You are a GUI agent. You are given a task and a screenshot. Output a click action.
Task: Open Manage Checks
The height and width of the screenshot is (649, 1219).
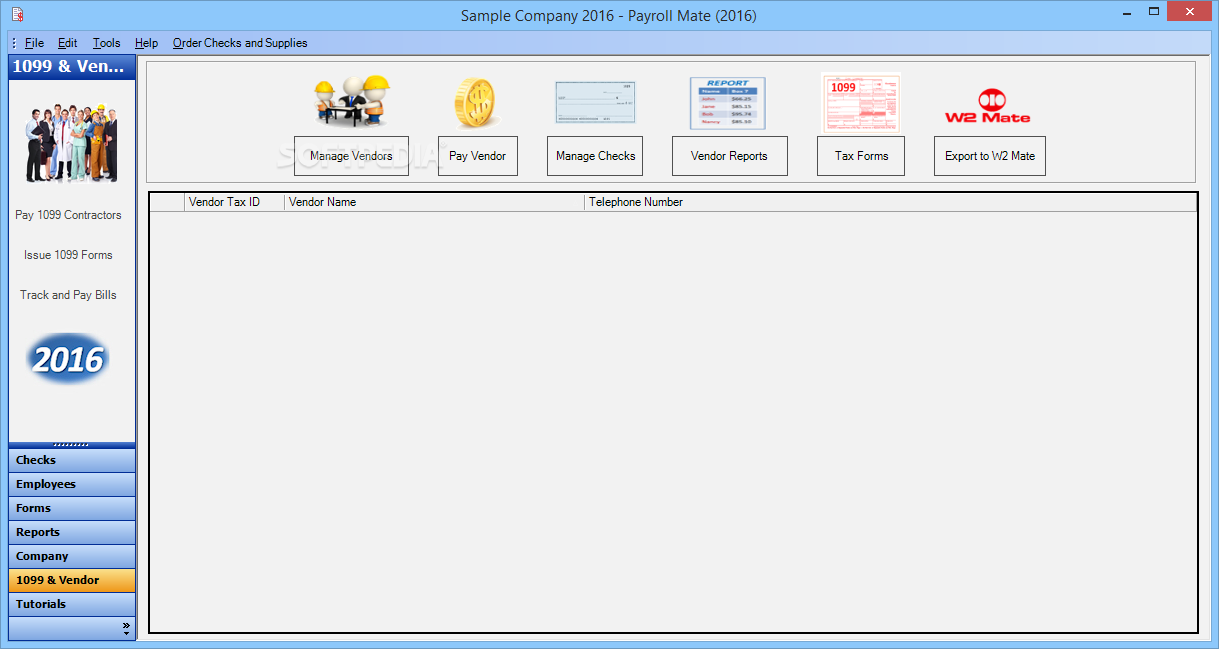(x=595, y=156)
